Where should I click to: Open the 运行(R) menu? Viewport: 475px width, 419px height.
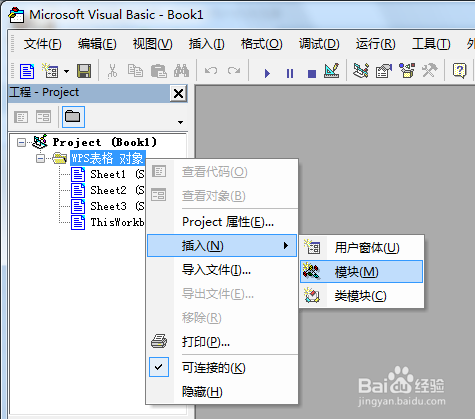375,44
